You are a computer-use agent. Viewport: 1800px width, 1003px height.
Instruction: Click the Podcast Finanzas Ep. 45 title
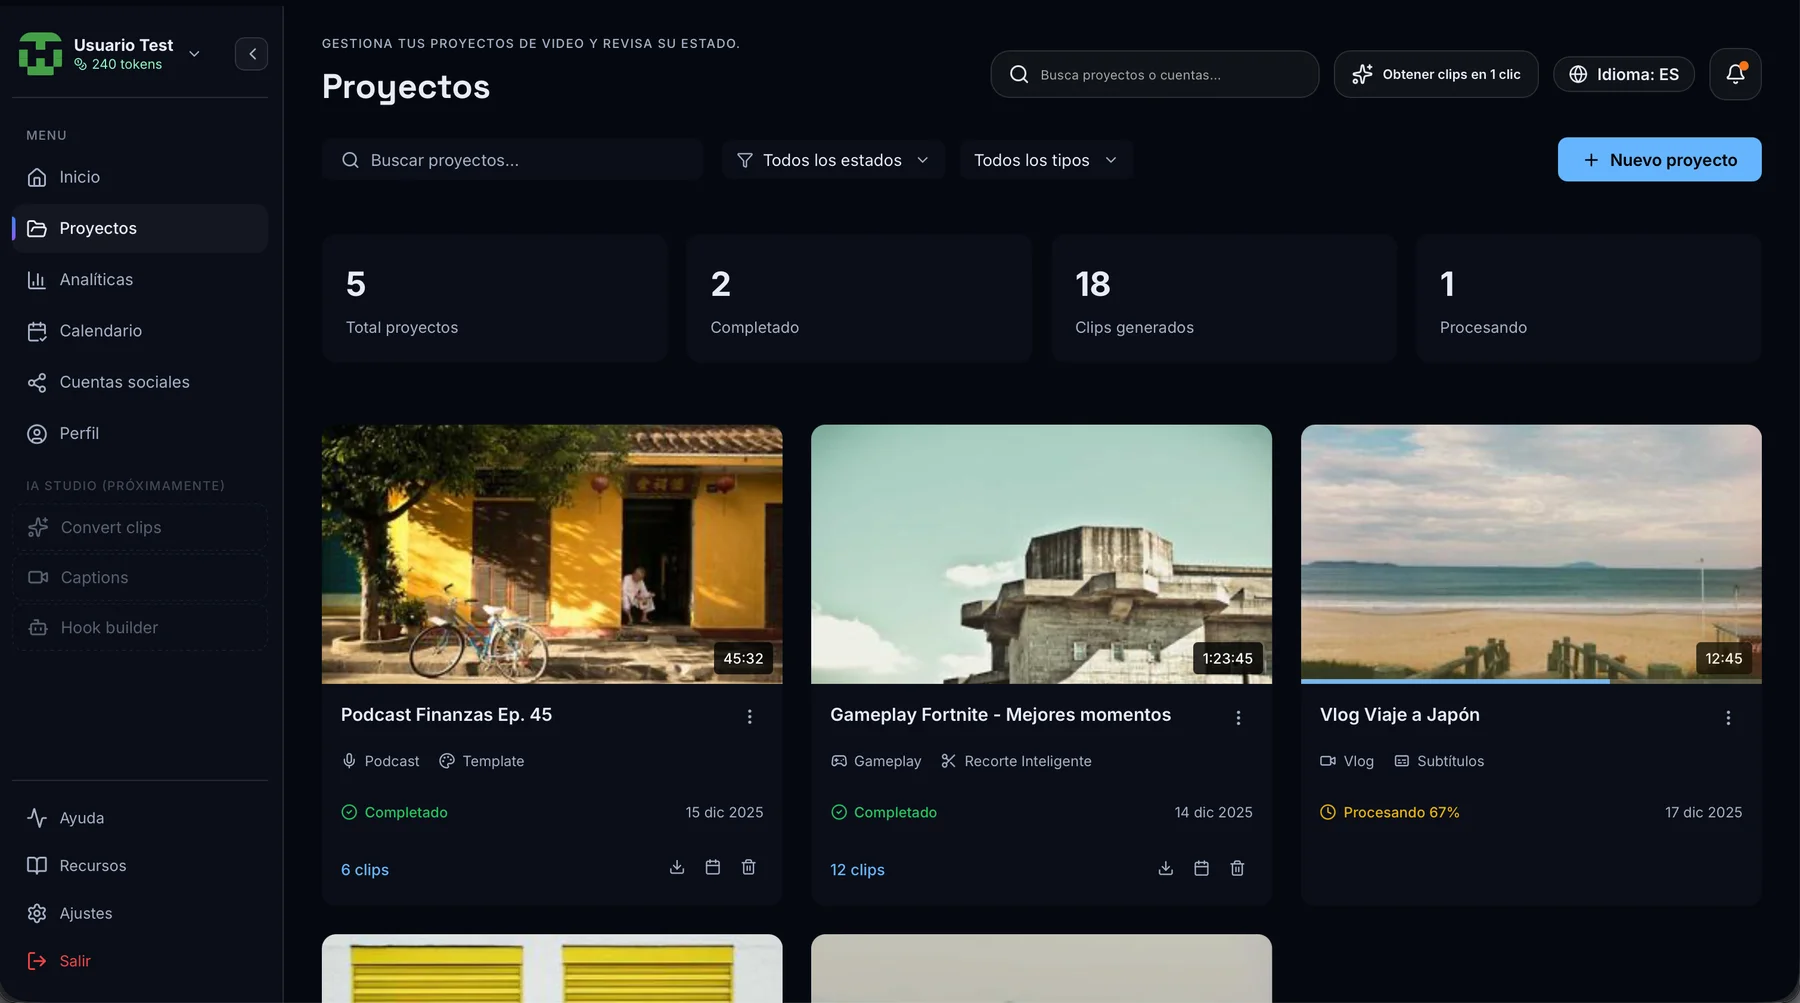(446, 715)
